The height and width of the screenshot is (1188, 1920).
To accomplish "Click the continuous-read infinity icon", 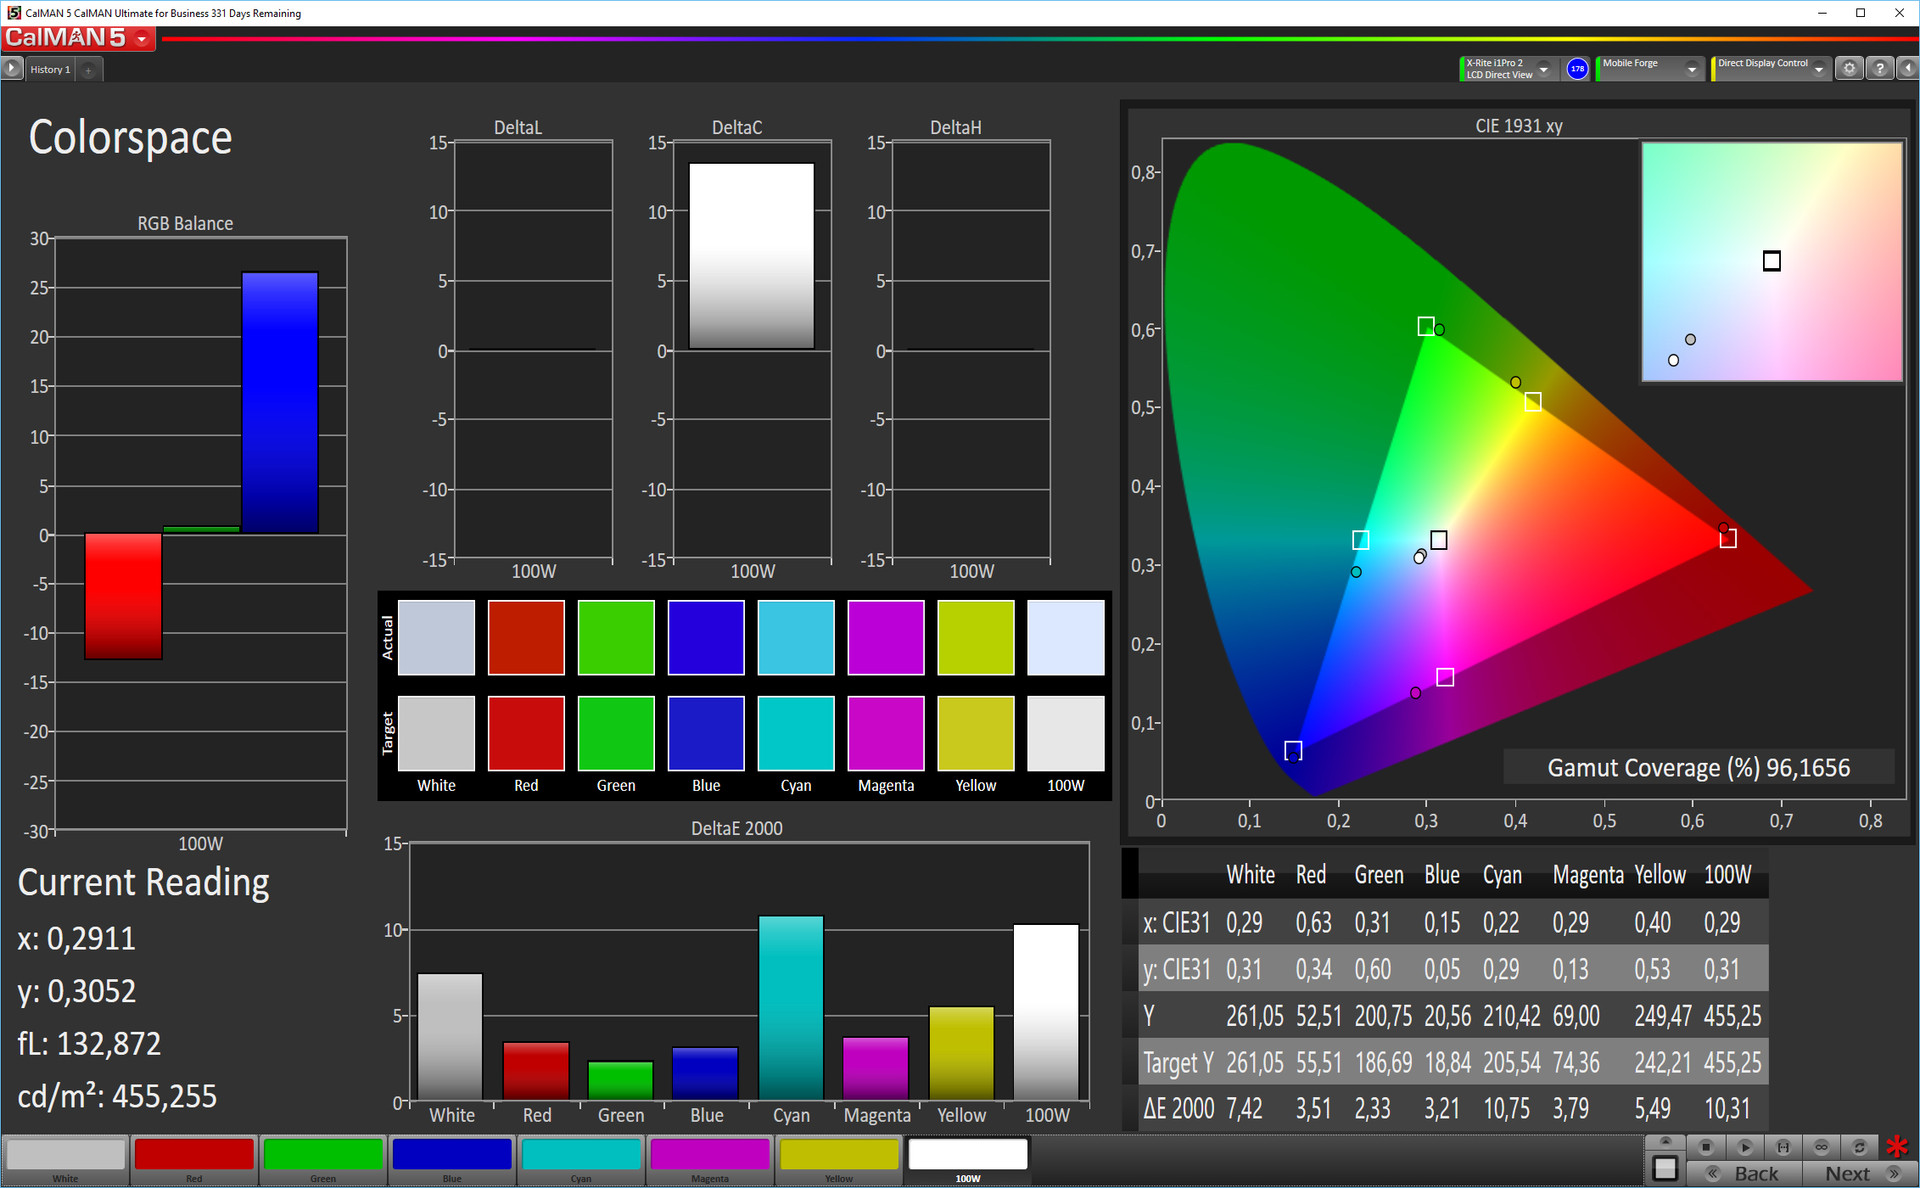I will pyautogui.click(x=1821, y=1147).
